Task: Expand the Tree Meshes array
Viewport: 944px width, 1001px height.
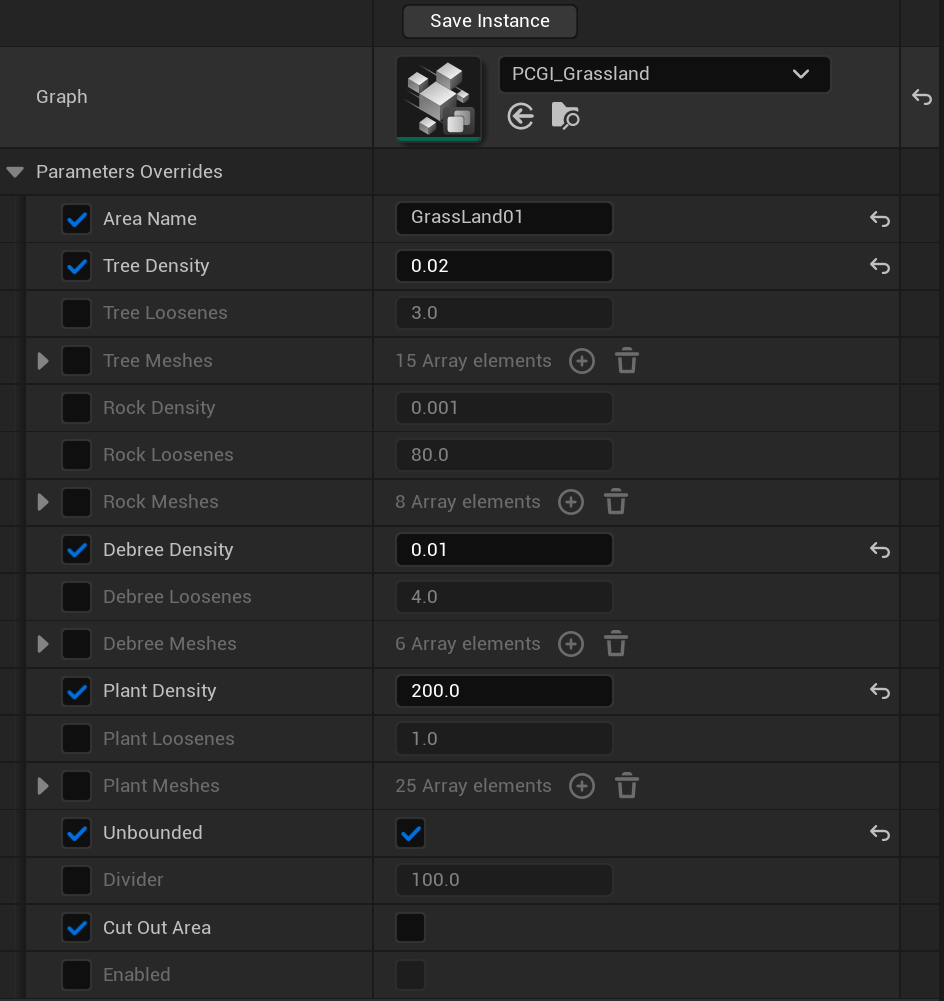Action: (x=43, y=361)
